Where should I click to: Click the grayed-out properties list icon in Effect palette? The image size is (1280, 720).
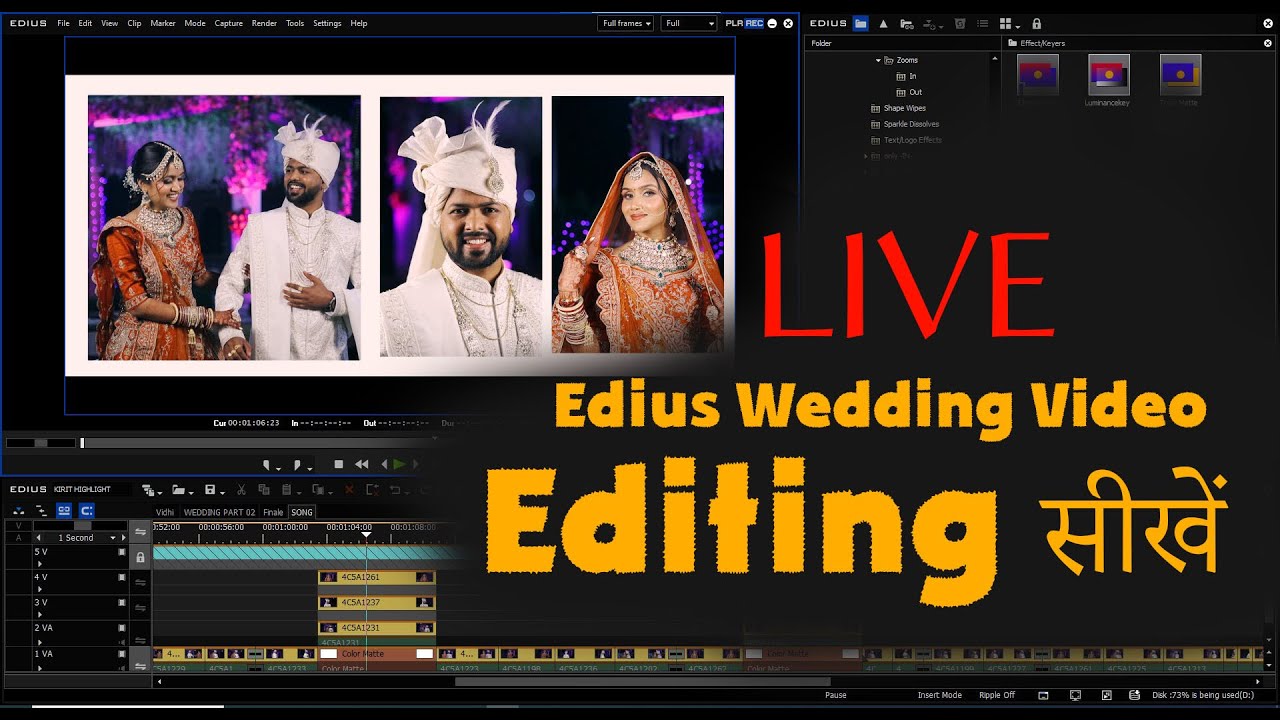(983, 23)
